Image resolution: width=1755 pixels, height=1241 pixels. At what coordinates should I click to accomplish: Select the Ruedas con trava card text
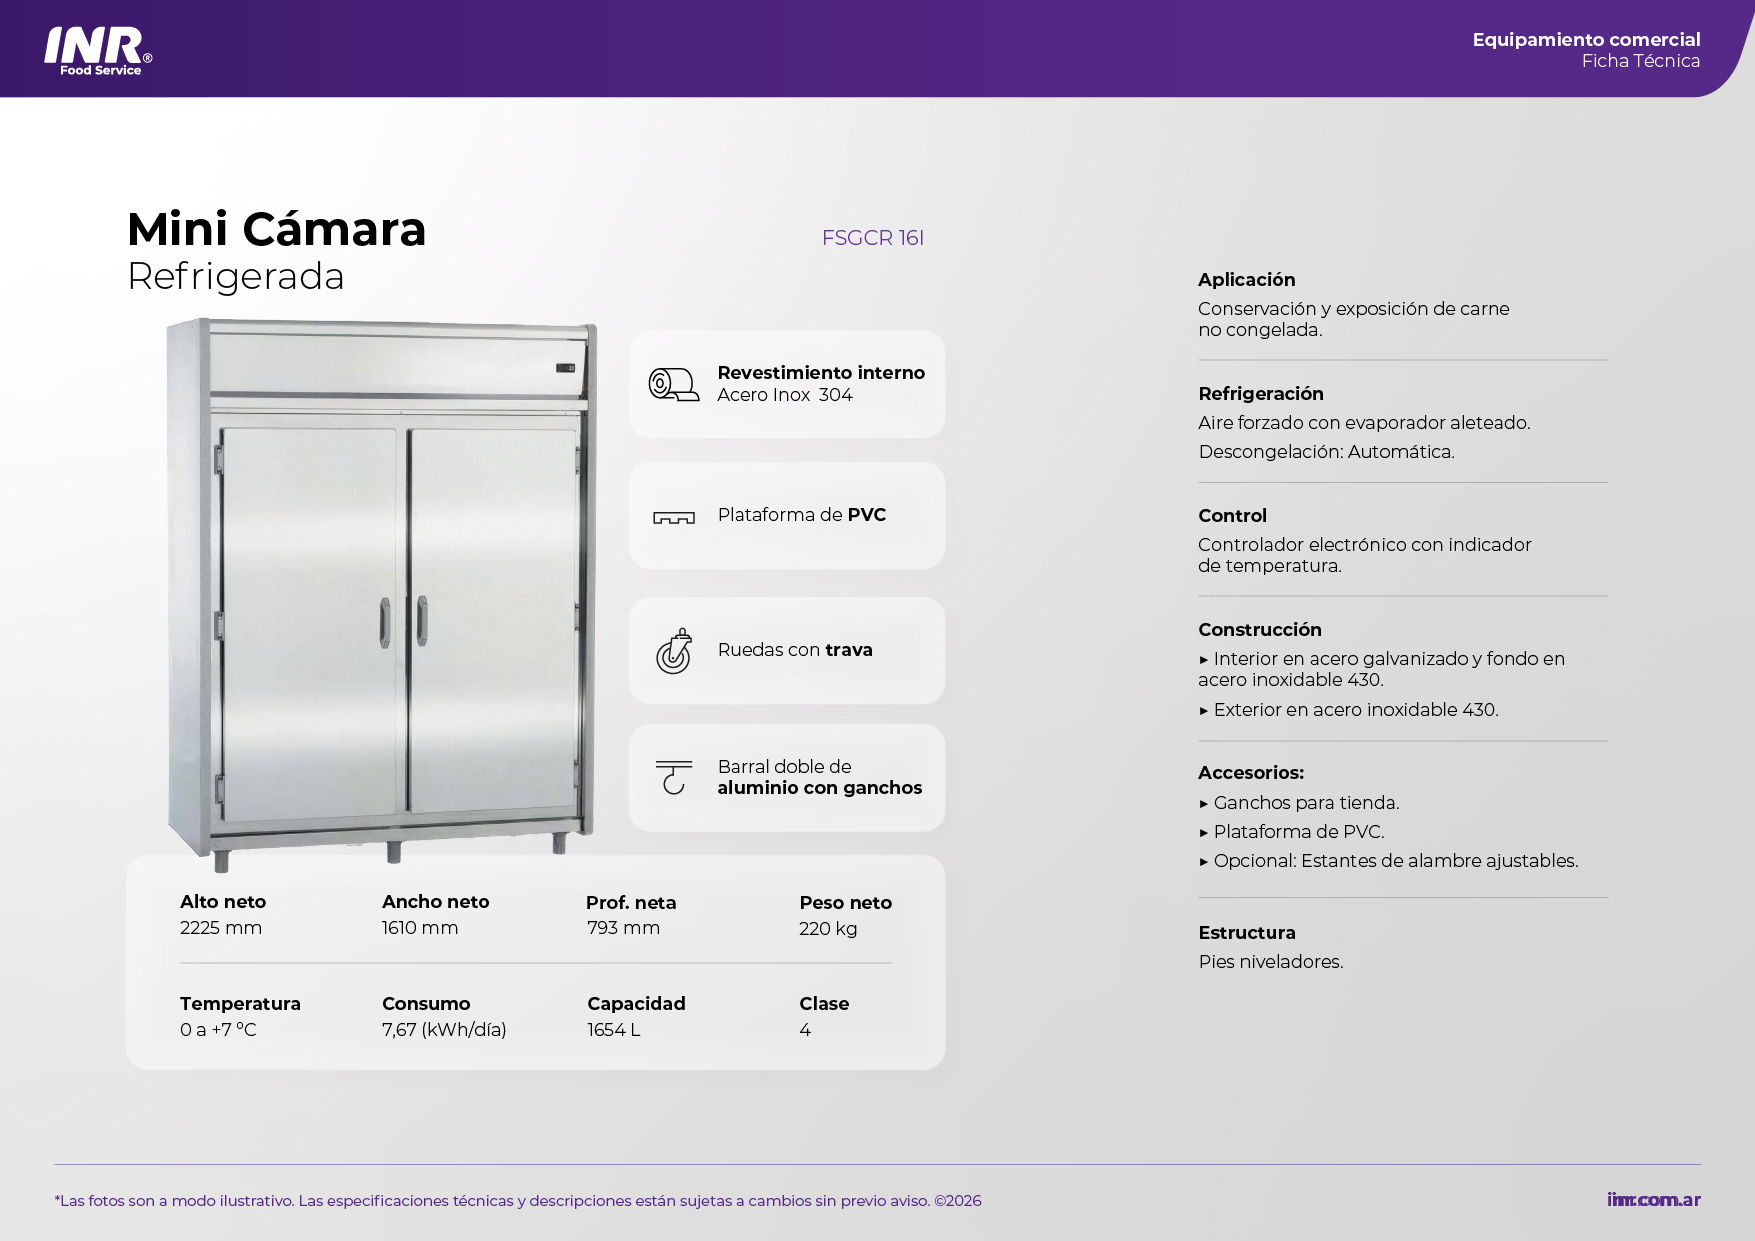[795, 650]
